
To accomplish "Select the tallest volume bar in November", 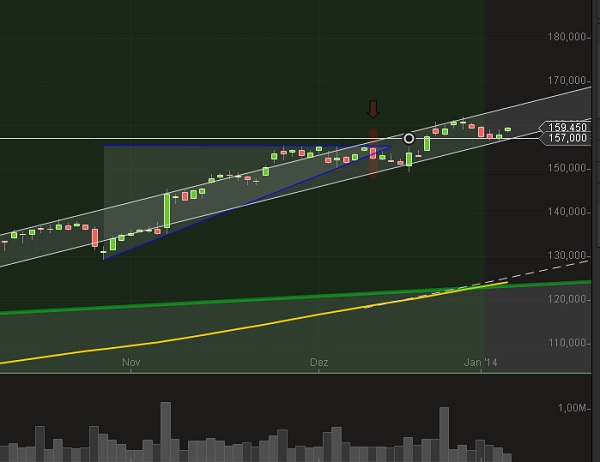I will point(165,431).
